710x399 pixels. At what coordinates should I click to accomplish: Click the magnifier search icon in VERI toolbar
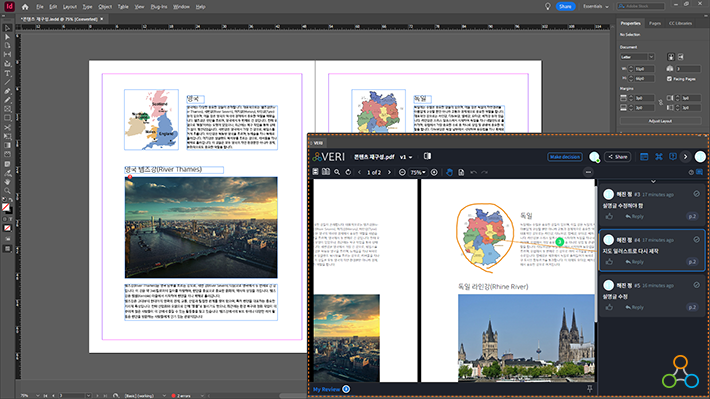tap(337, 172)
